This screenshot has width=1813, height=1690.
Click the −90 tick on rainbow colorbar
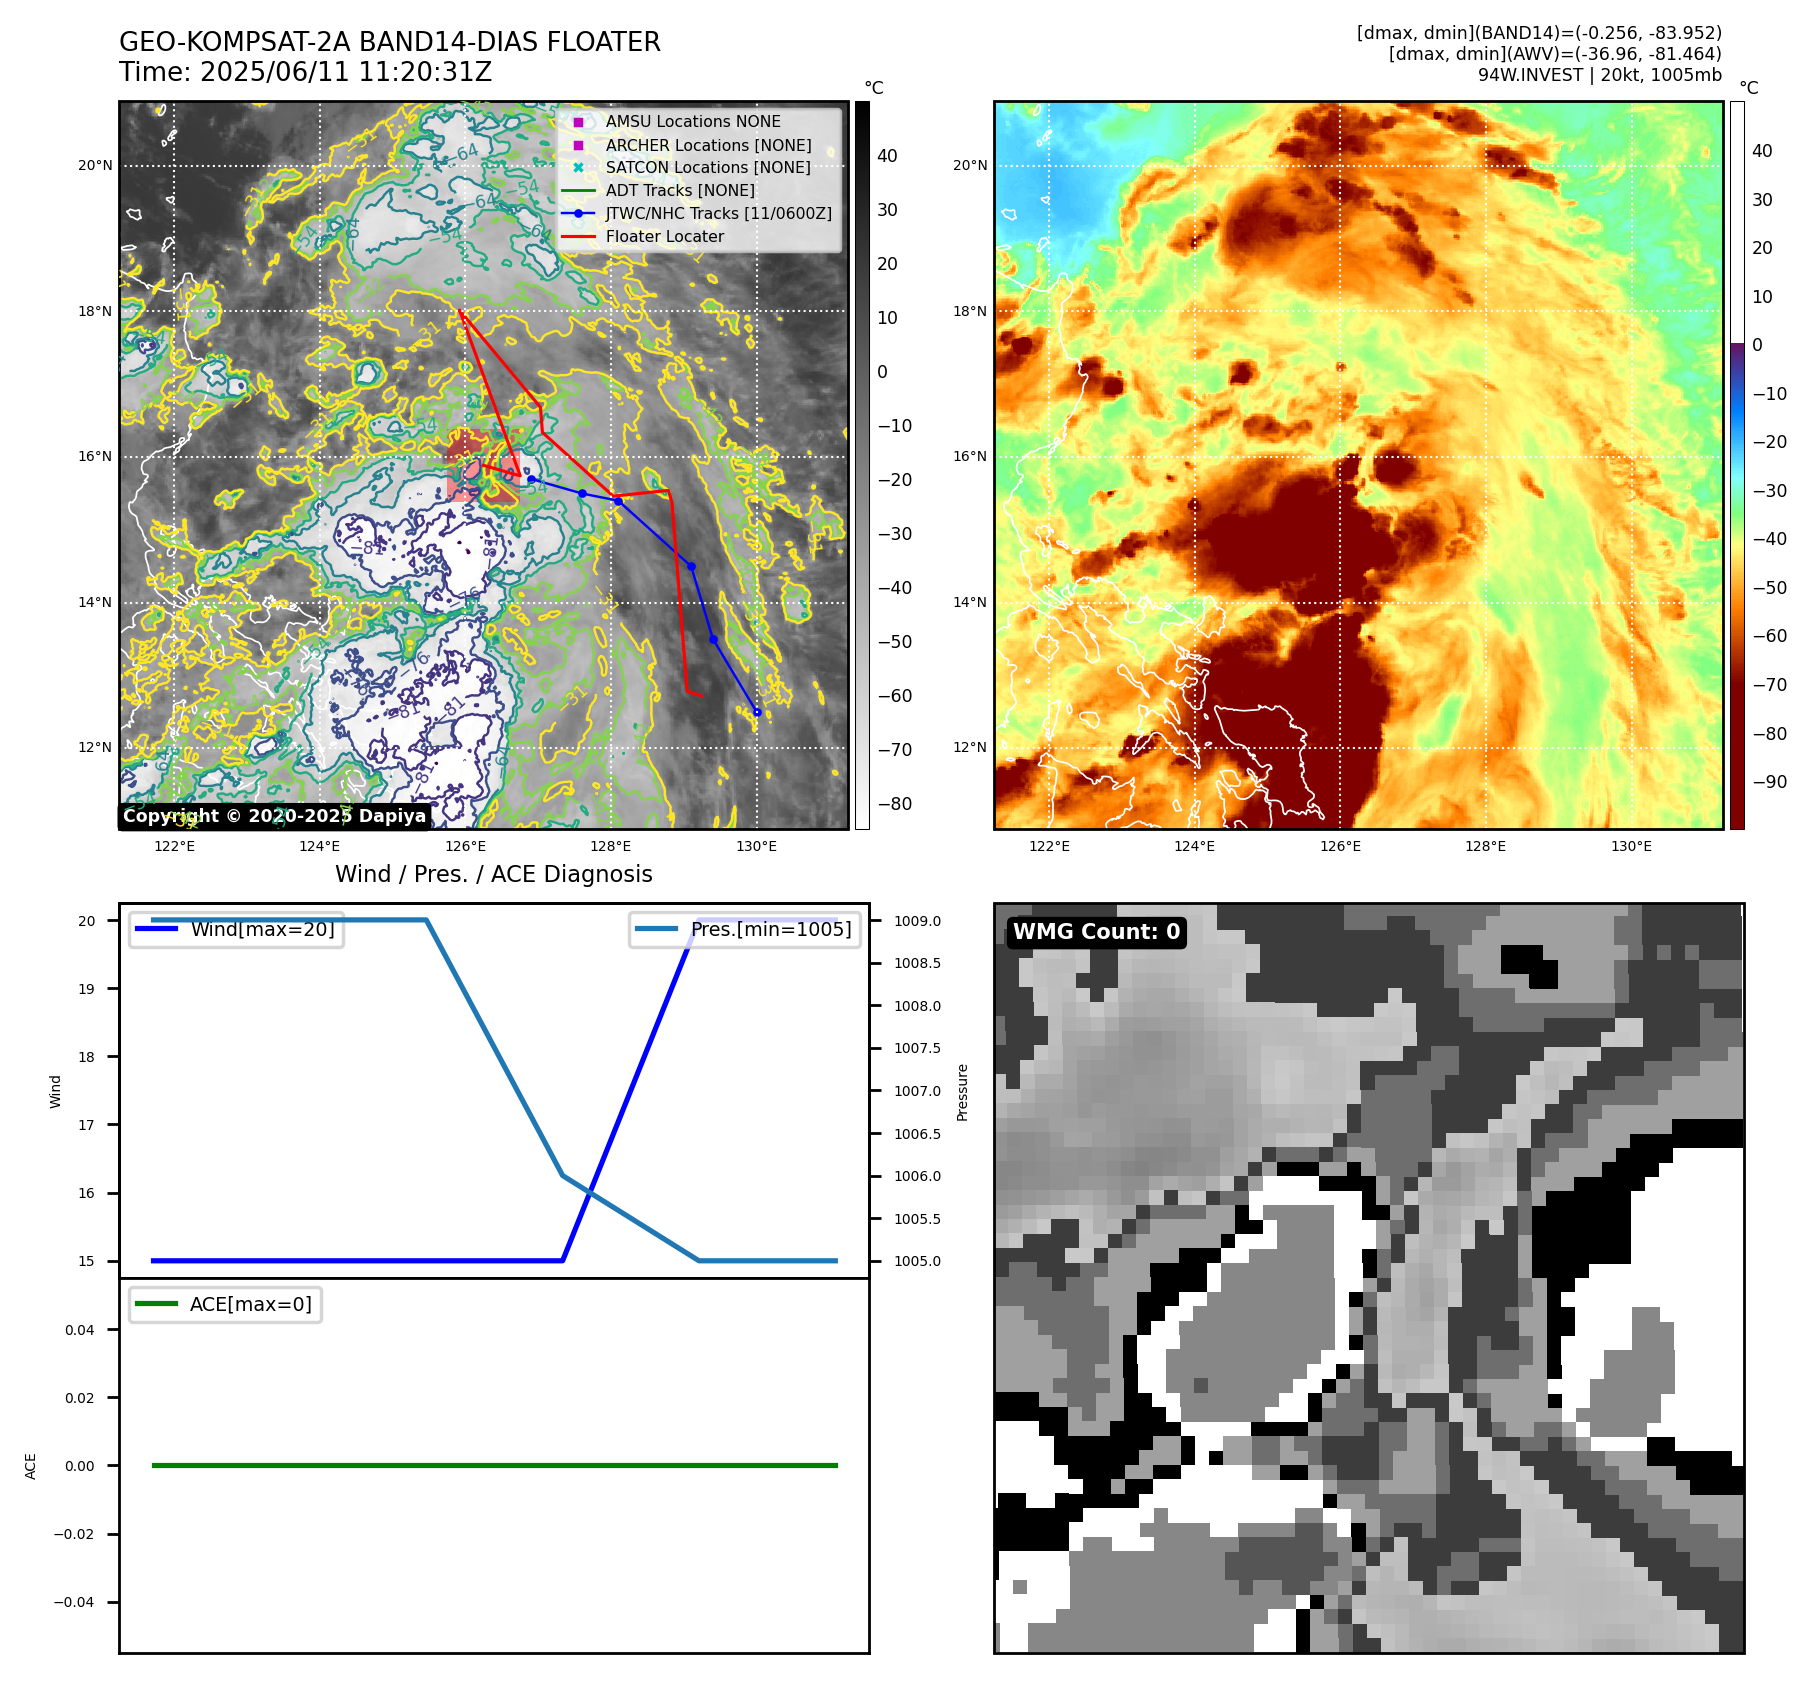[x=1770, y=782]
